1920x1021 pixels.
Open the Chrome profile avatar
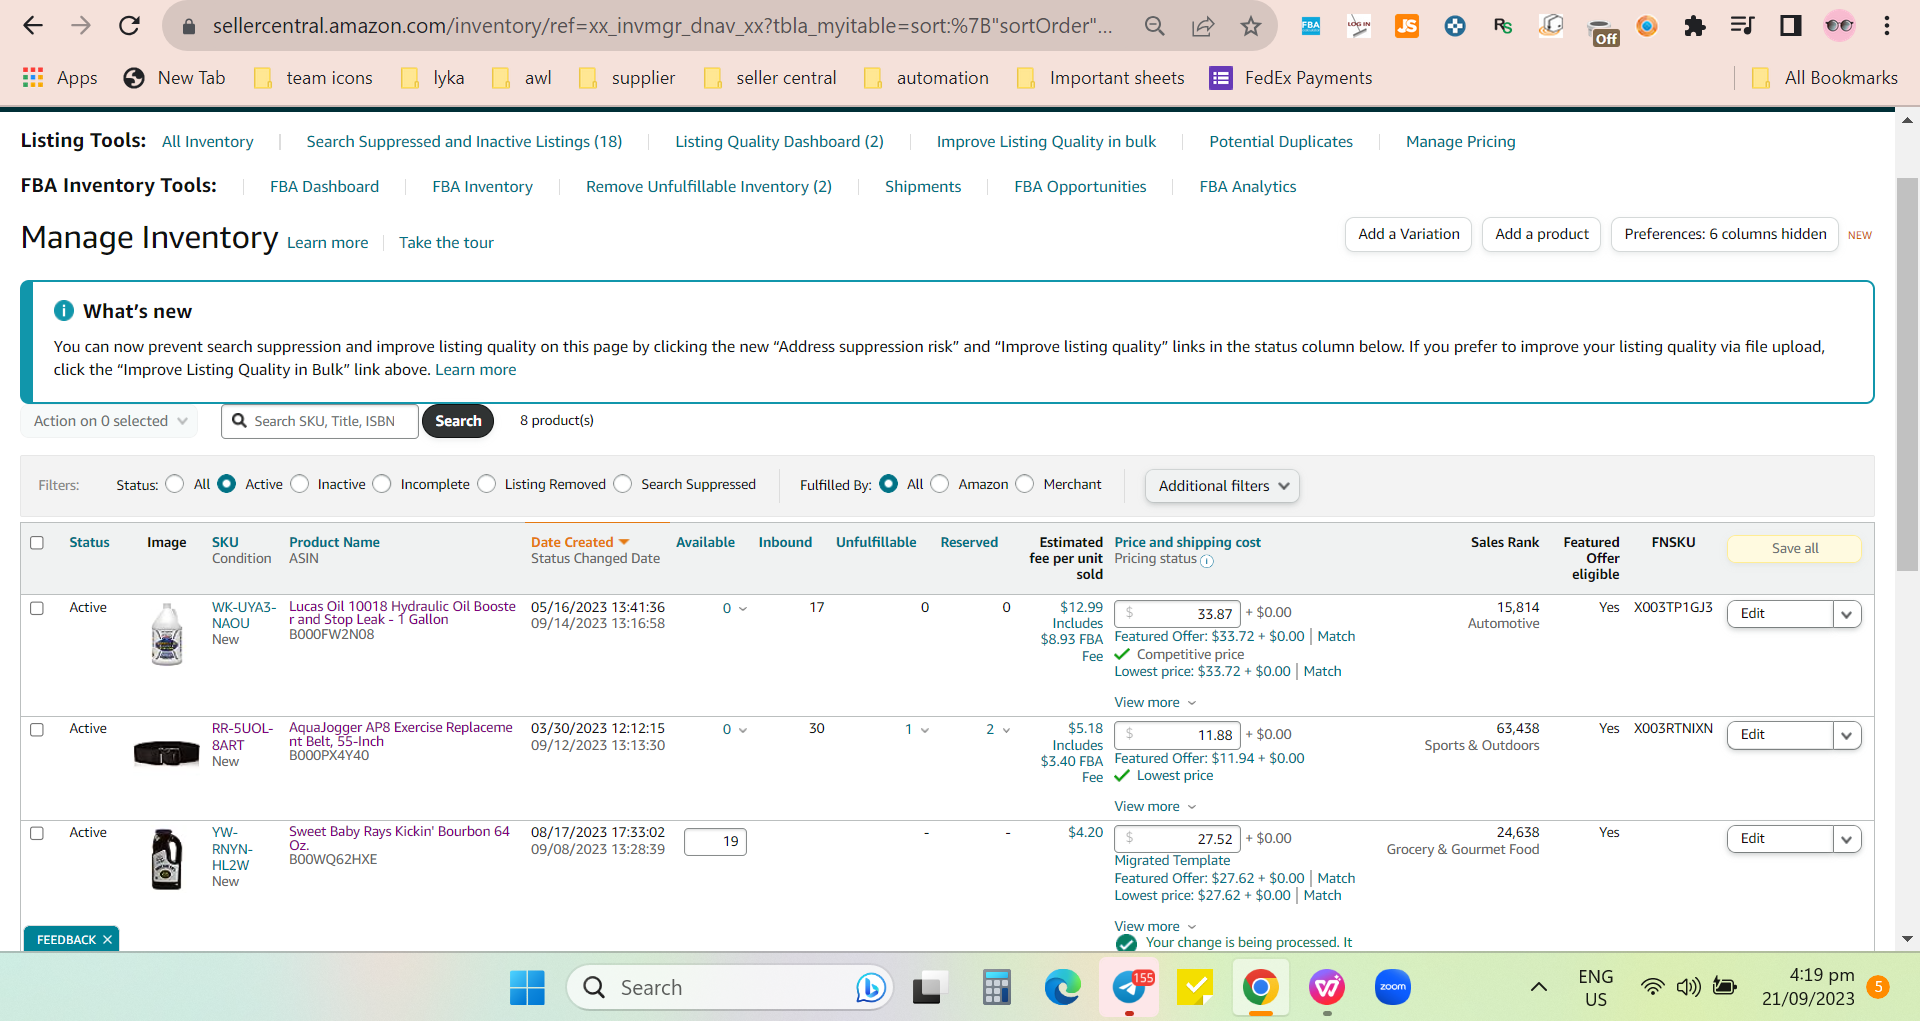click(1839, 26)
